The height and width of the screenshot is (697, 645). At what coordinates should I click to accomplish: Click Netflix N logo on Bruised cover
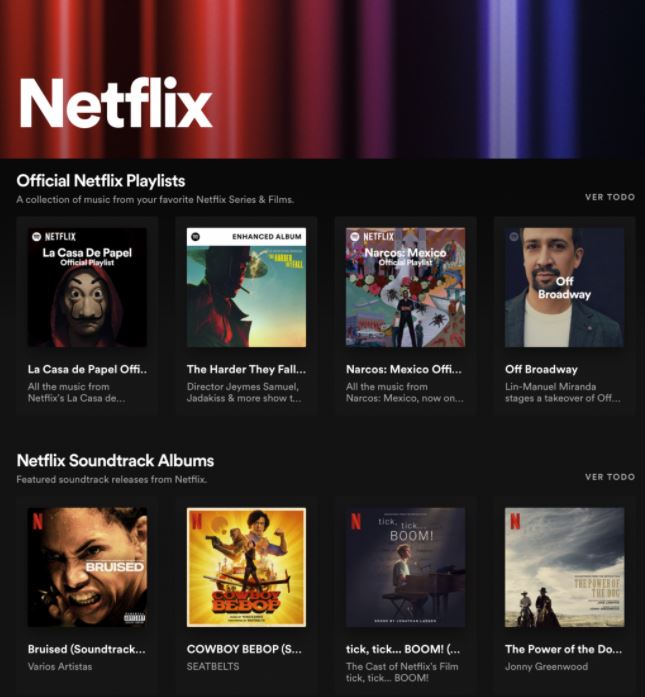click(38, 522)
